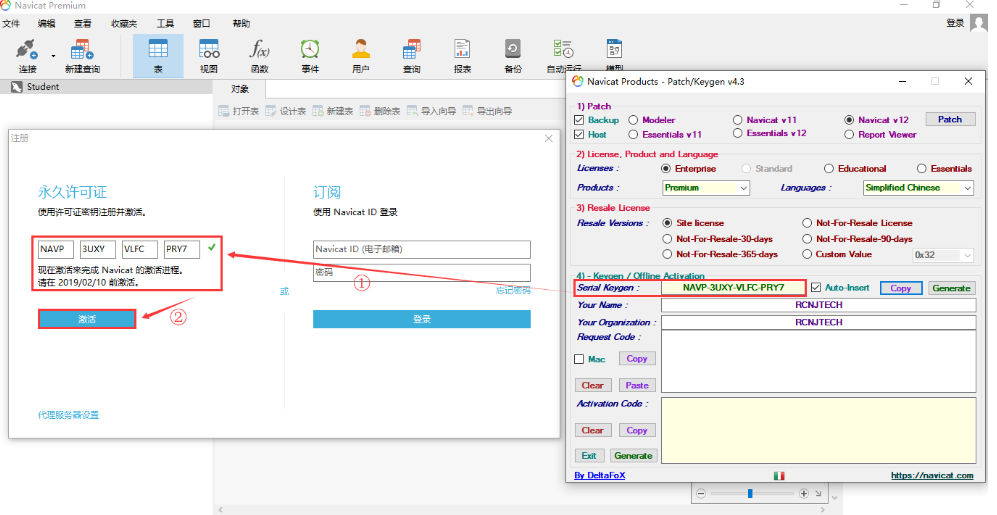Screen dimensions: 997x515
Task: Choose the Not-For-Resale-30-days option
Action: tap(667, 239)
